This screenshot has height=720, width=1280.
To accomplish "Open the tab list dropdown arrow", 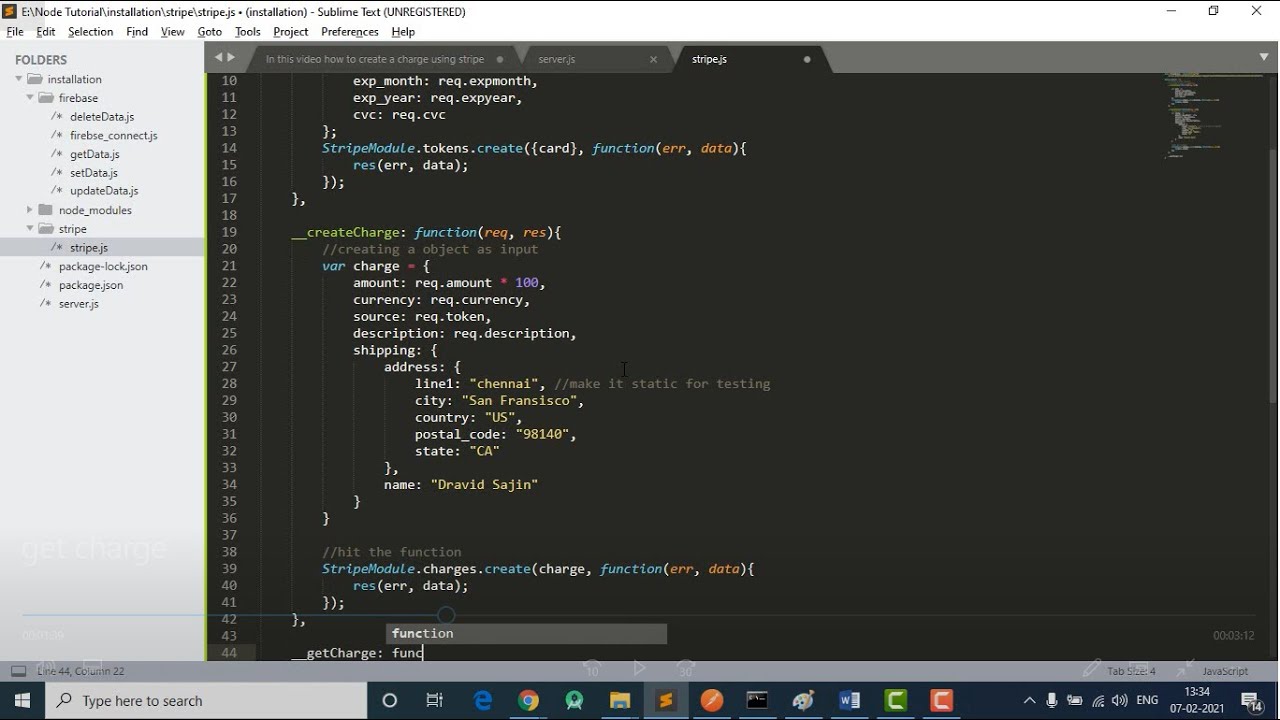I will [x=1264, y=58].
